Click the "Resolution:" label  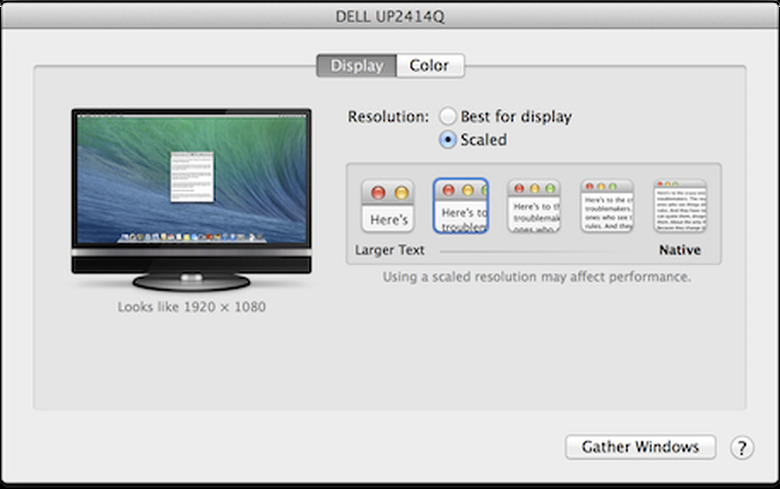[x=388, y=116]
